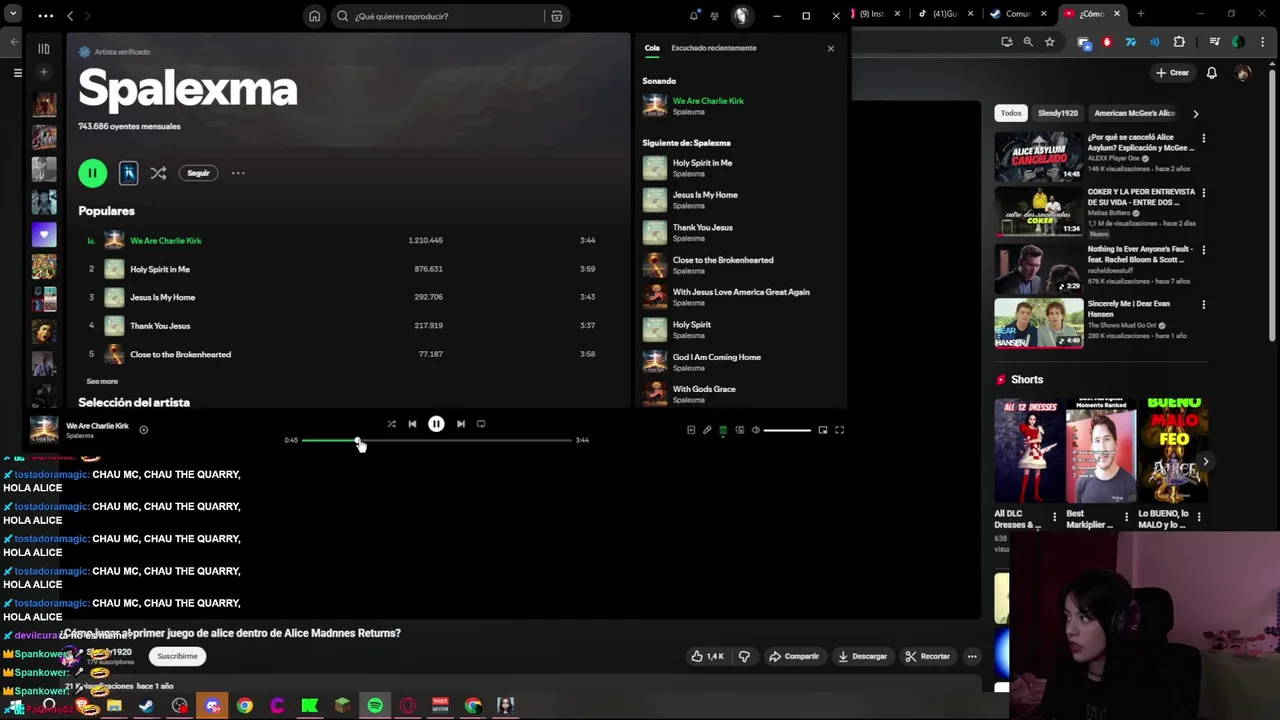
Task: Go to previous track in Spotify
Action: (x=412, y=424)
